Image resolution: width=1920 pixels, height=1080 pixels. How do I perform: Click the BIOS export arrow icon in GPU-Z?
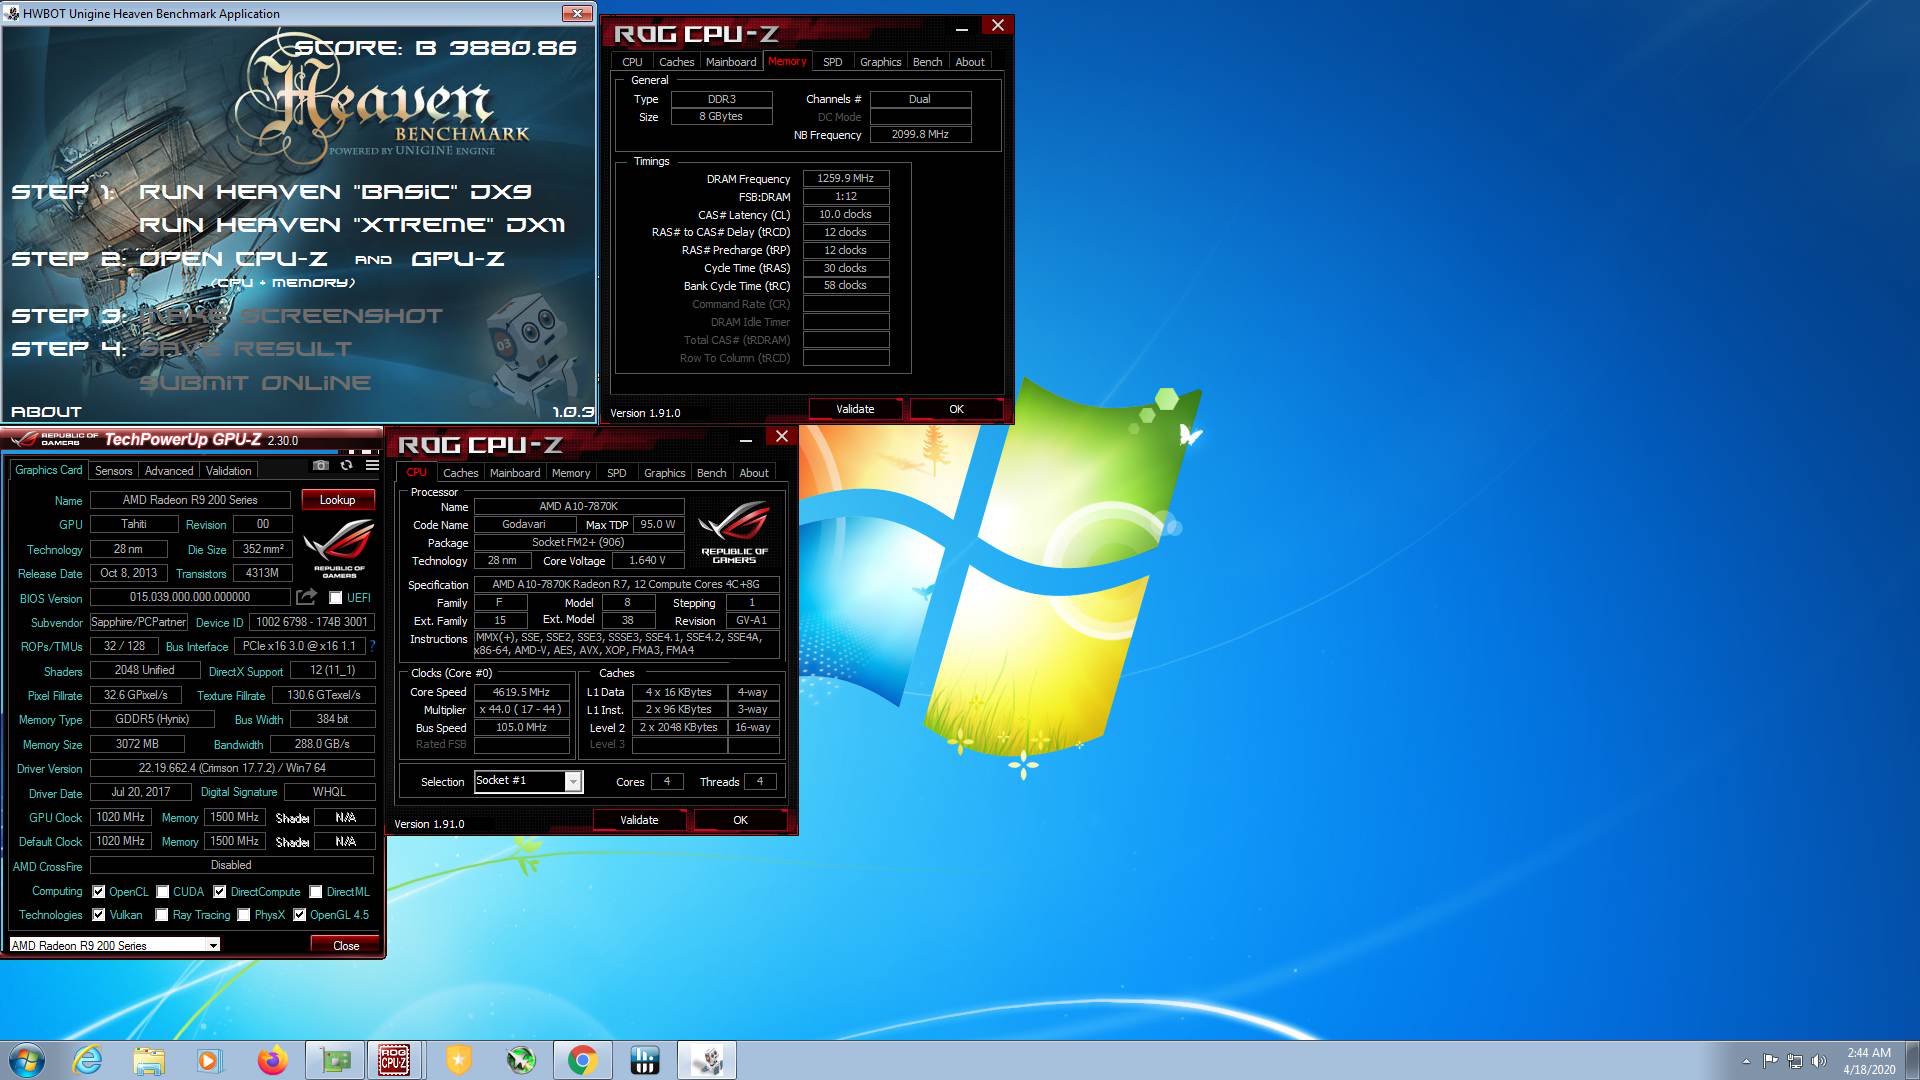pos(307,597)
